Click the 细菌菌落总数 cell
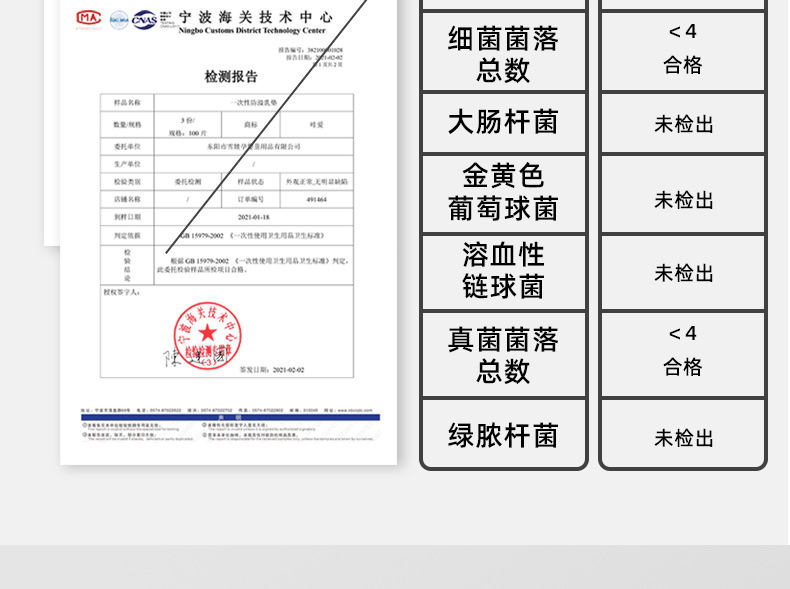 click(503, 53)
